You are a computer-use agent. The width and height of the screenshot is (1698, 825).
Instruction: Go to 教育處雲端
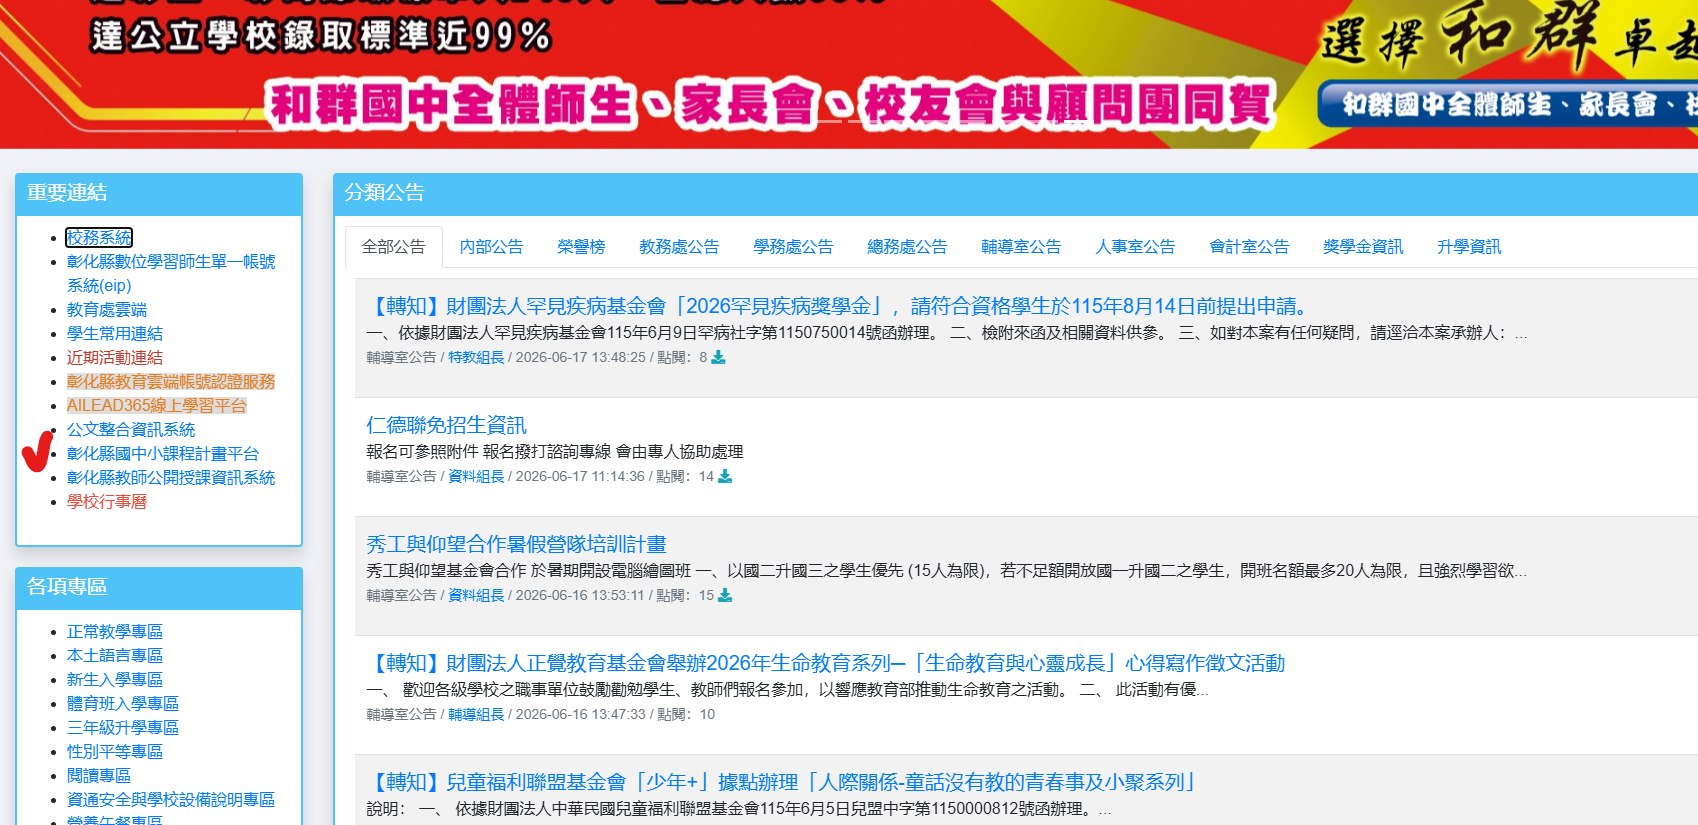107,309
